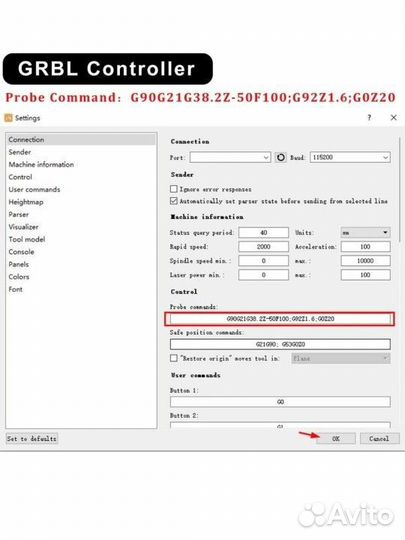Refresh the serial port list icon

(x=281, y=157)
